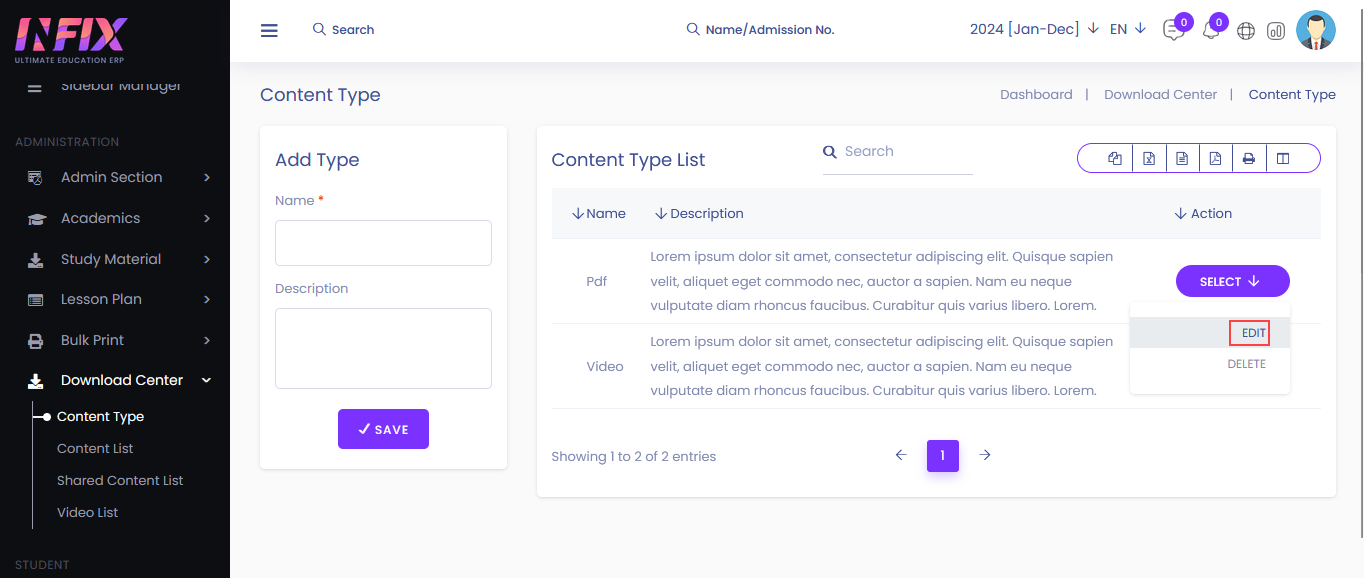
Task: Open Sidebar Manager in sidebar
Action: [x=121, y=86]
